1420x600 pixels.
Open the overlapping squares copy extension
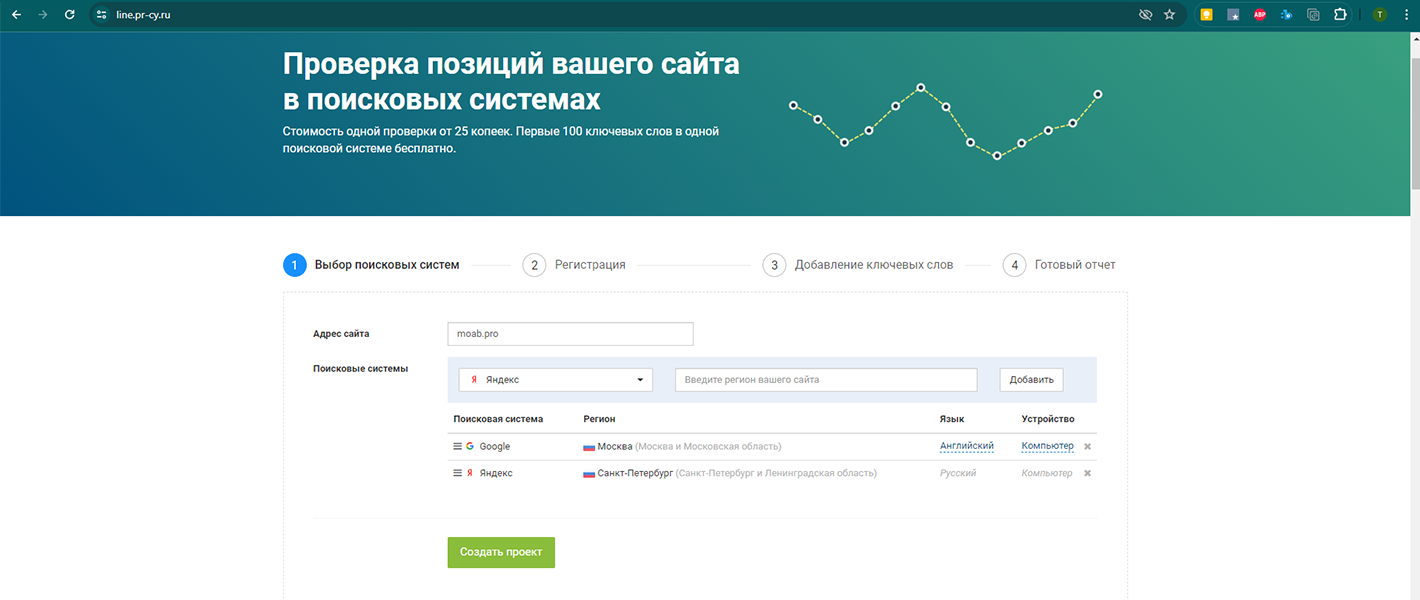pyautogui.click(x=1313, y=15)
